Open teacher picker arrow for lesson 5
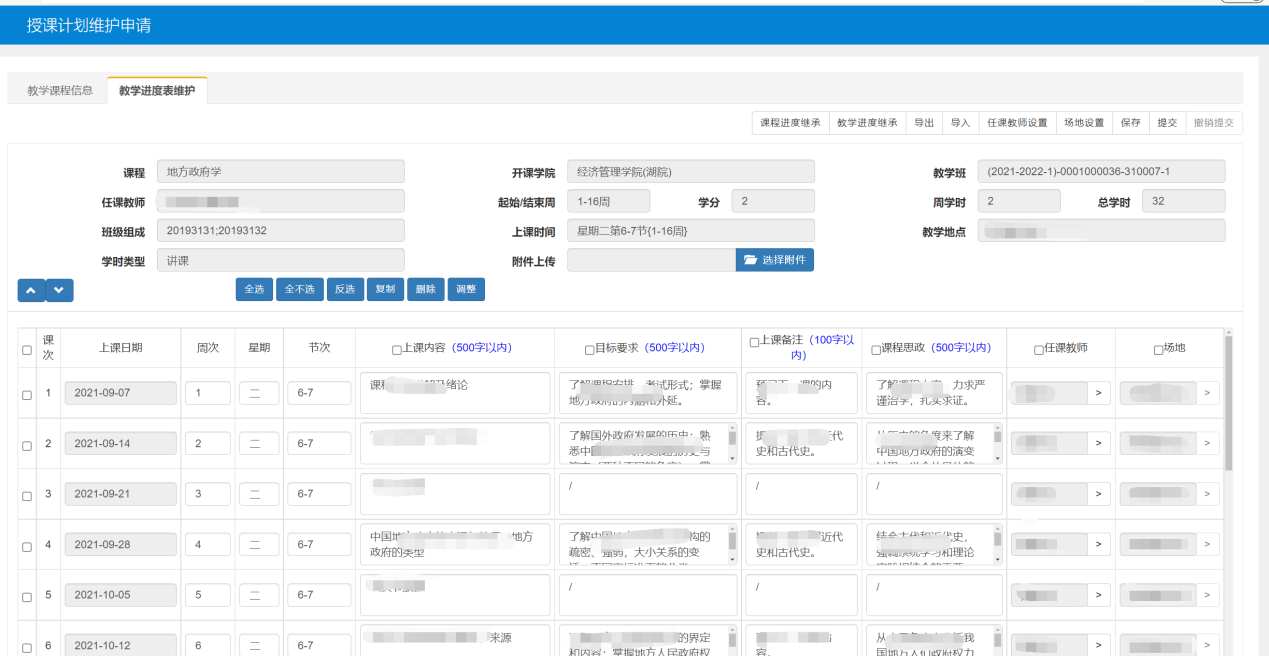The image size is (1269, 656). [x=1099, y=596]
